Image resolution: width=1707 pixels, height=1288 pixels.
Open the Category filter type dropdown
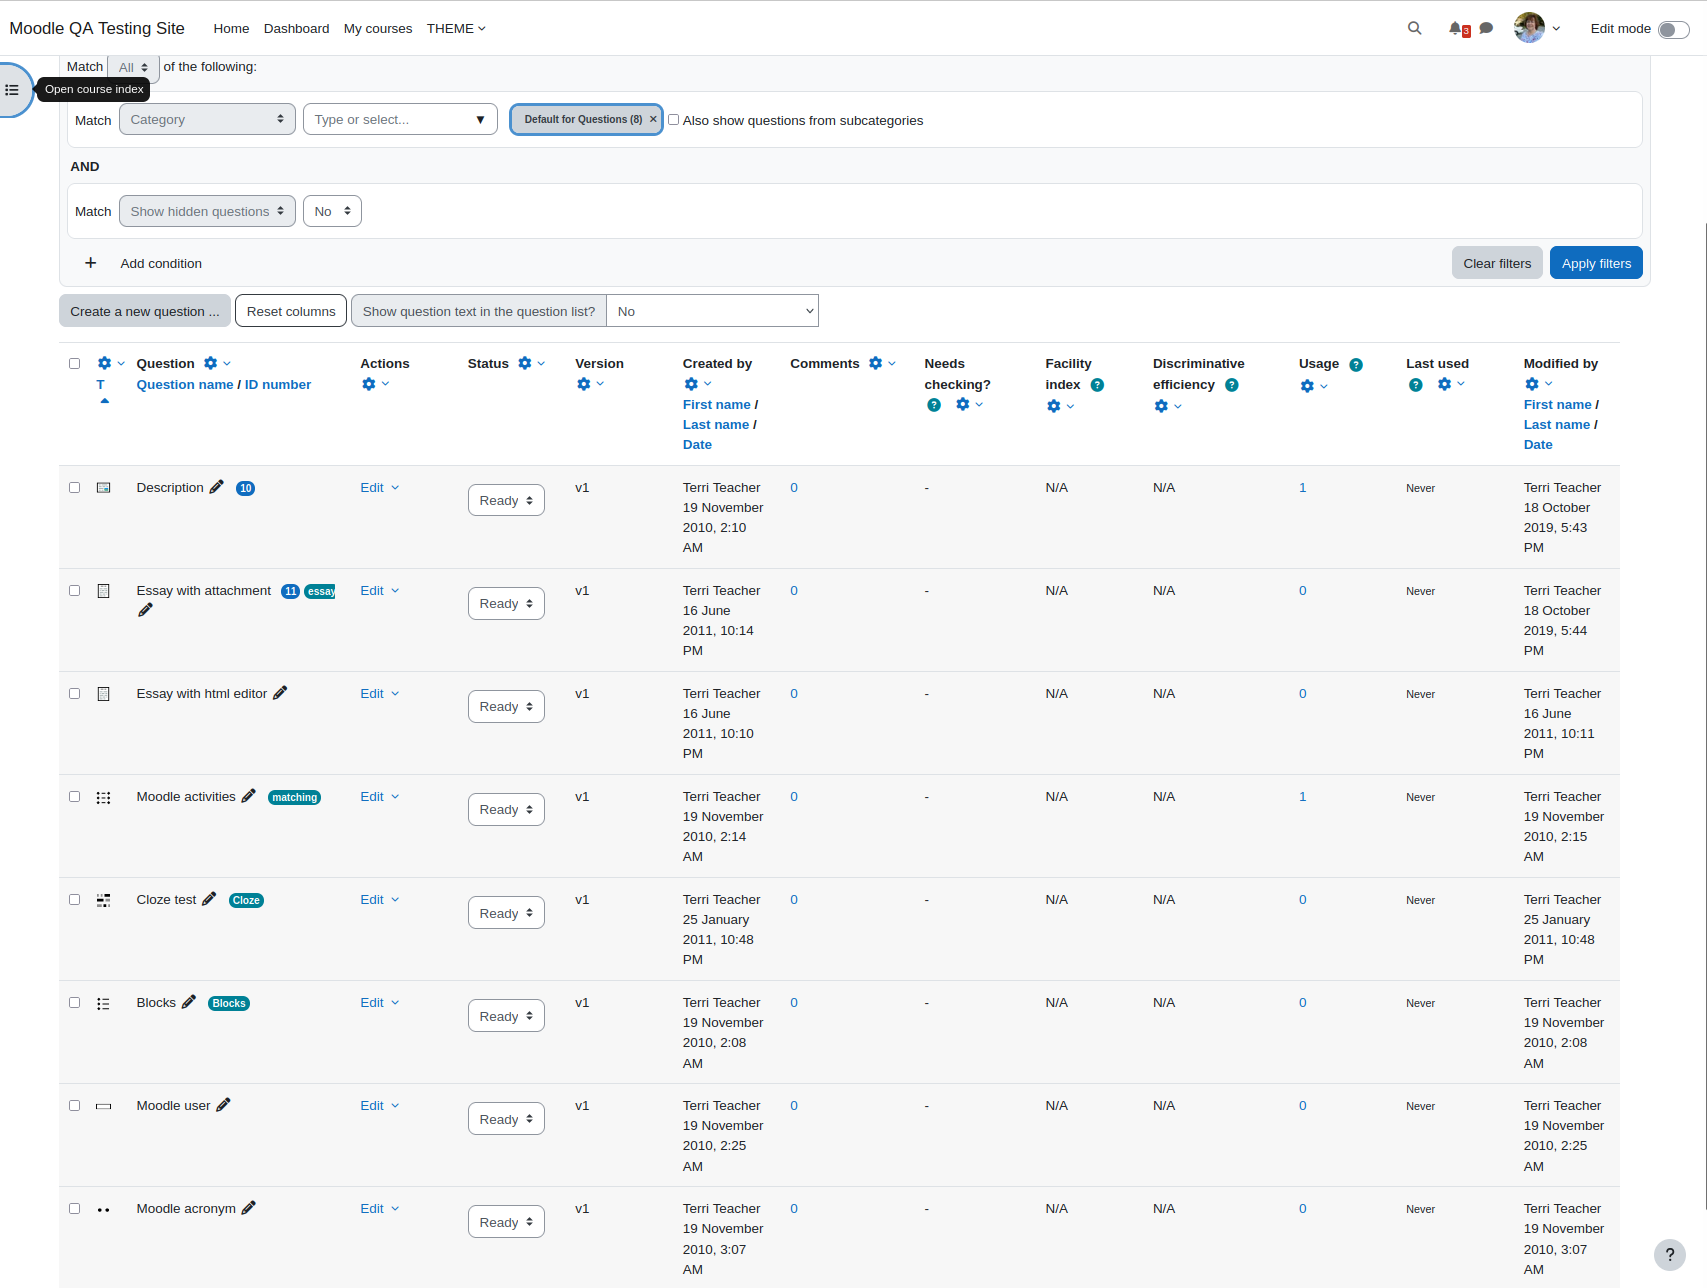(x=207, y=119)
